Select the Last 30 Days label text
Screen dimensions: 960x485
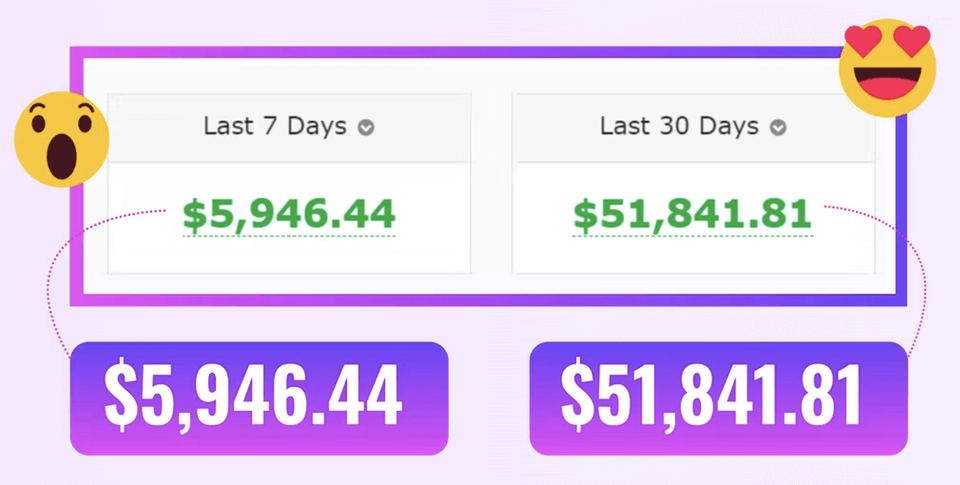679,127
